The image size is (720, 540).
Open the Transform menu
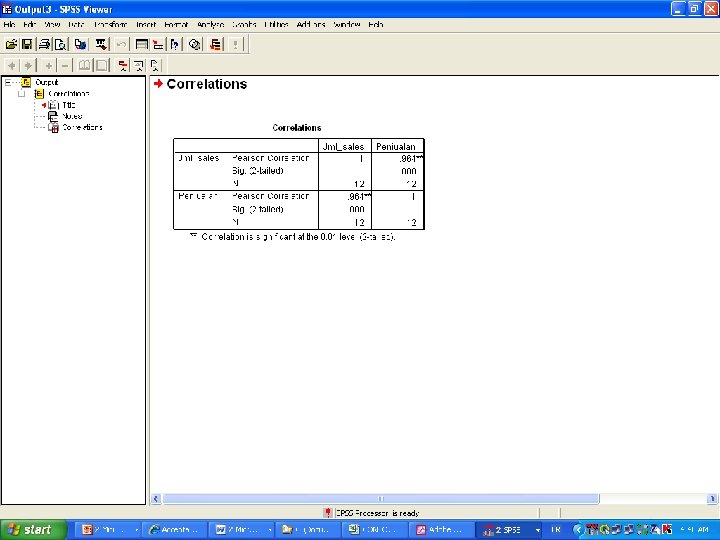(x=110, y=24)
